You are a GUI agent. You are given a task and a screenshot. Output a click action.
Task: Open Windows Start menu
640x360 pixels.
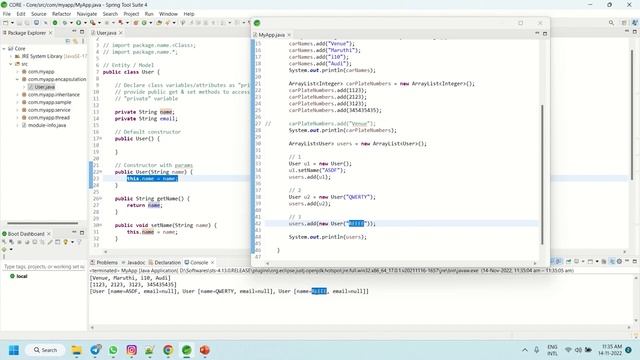point(13,350)
